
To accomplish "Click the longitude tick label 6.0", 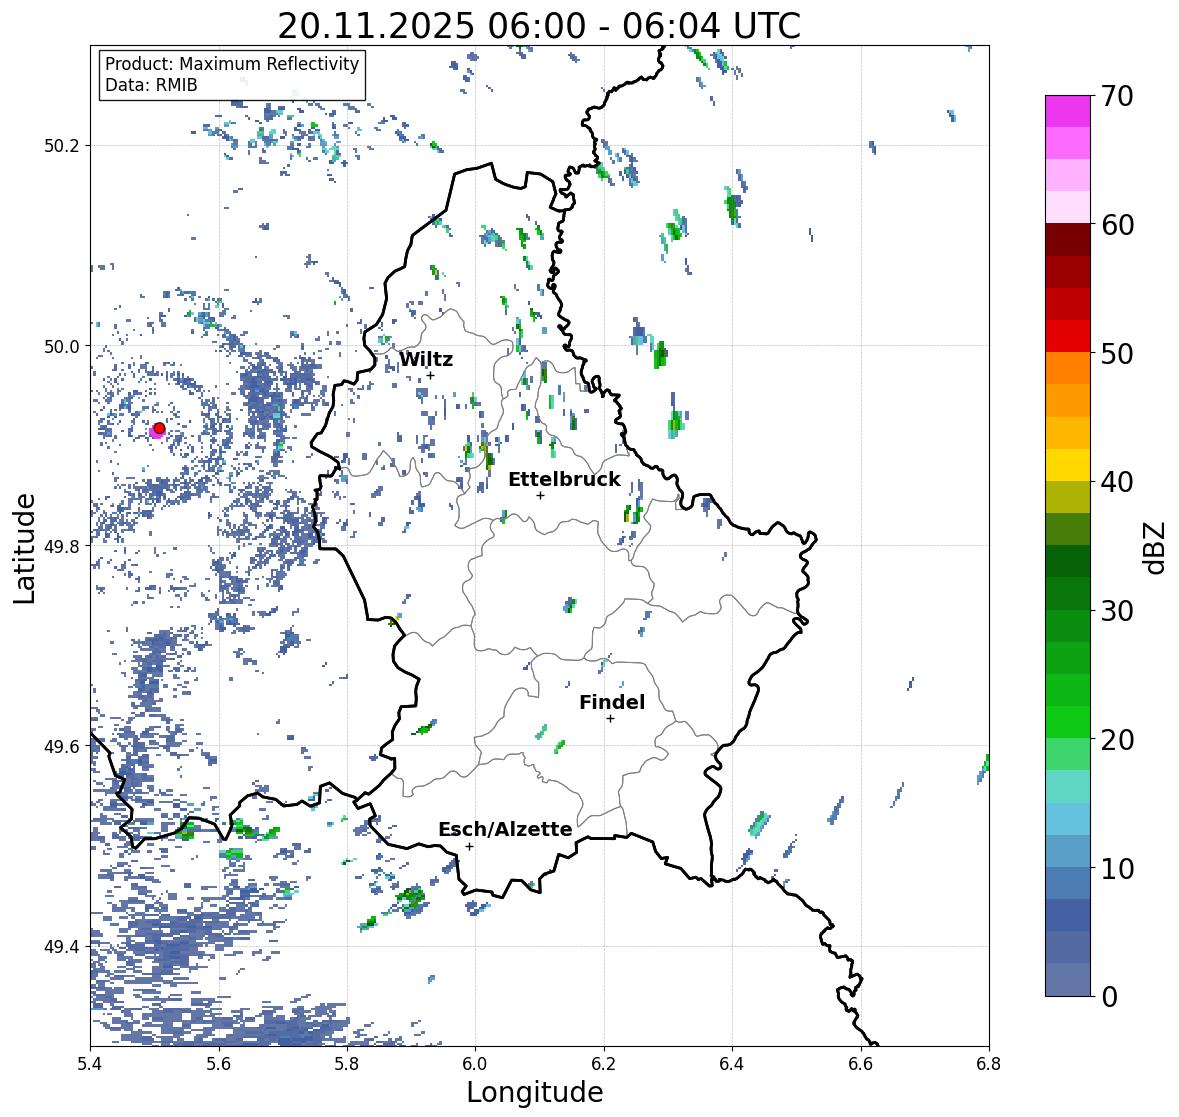I will [x=475, y=1064].
